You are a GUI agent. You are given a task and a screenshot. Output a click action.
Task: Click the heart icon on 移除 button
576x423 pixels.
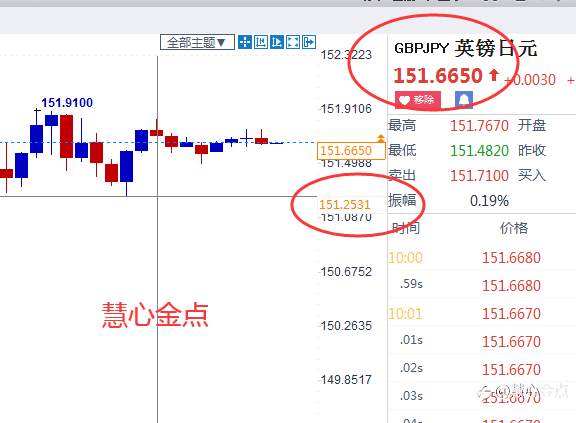(404, 100)
